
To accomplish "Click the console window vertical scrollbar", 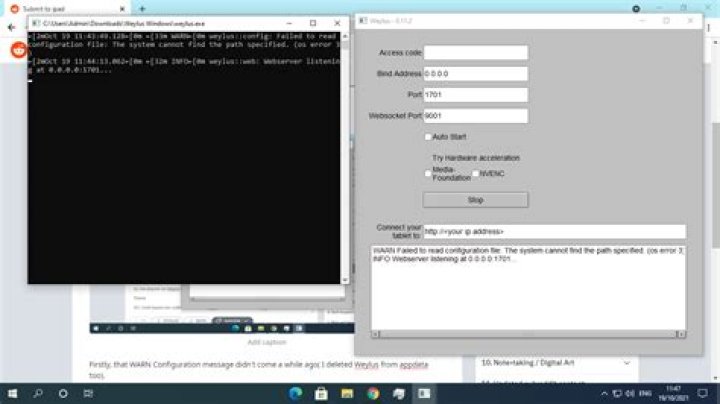I will (345, 157).
